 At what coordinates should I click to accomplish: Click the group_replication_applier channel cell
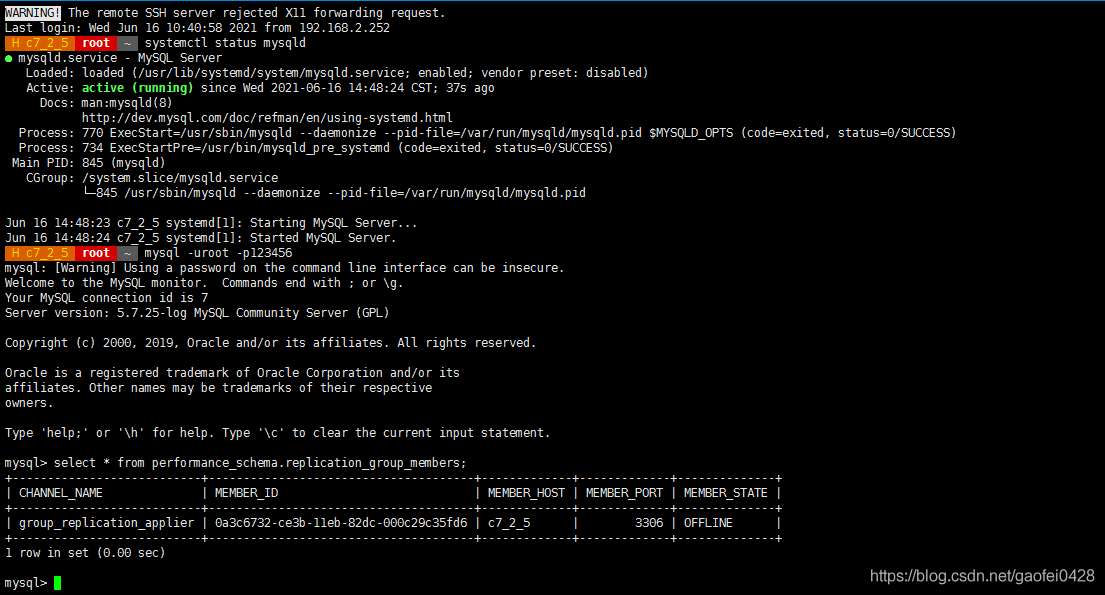click(106, 523)
